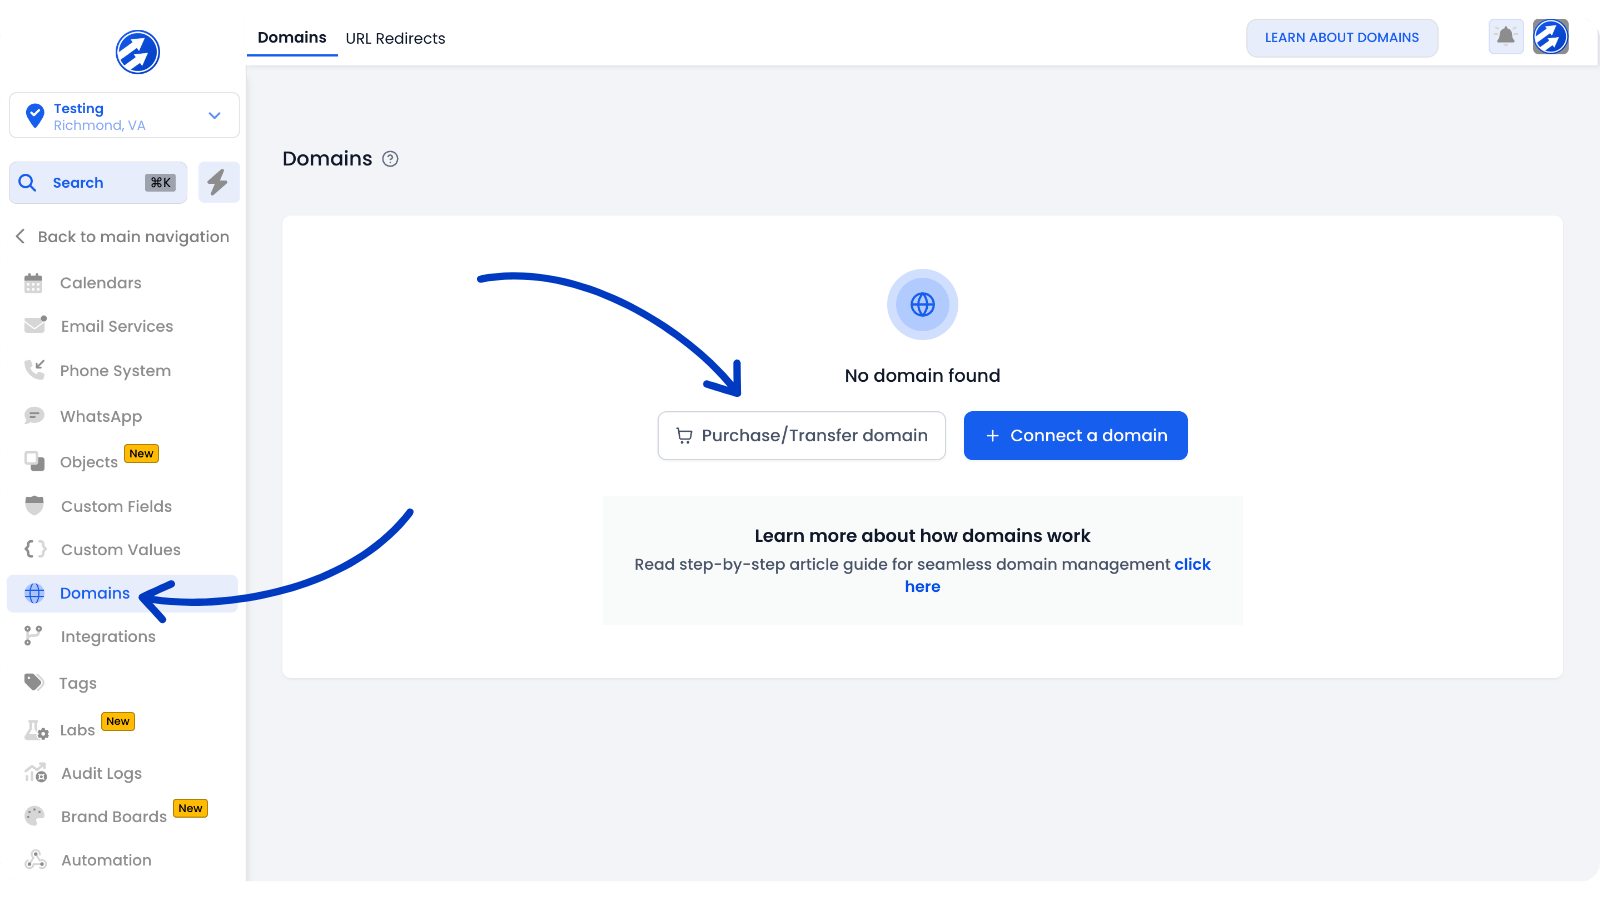Select the Phone System sidebar icon
The image size is (1600, 900).
(34, 370)
